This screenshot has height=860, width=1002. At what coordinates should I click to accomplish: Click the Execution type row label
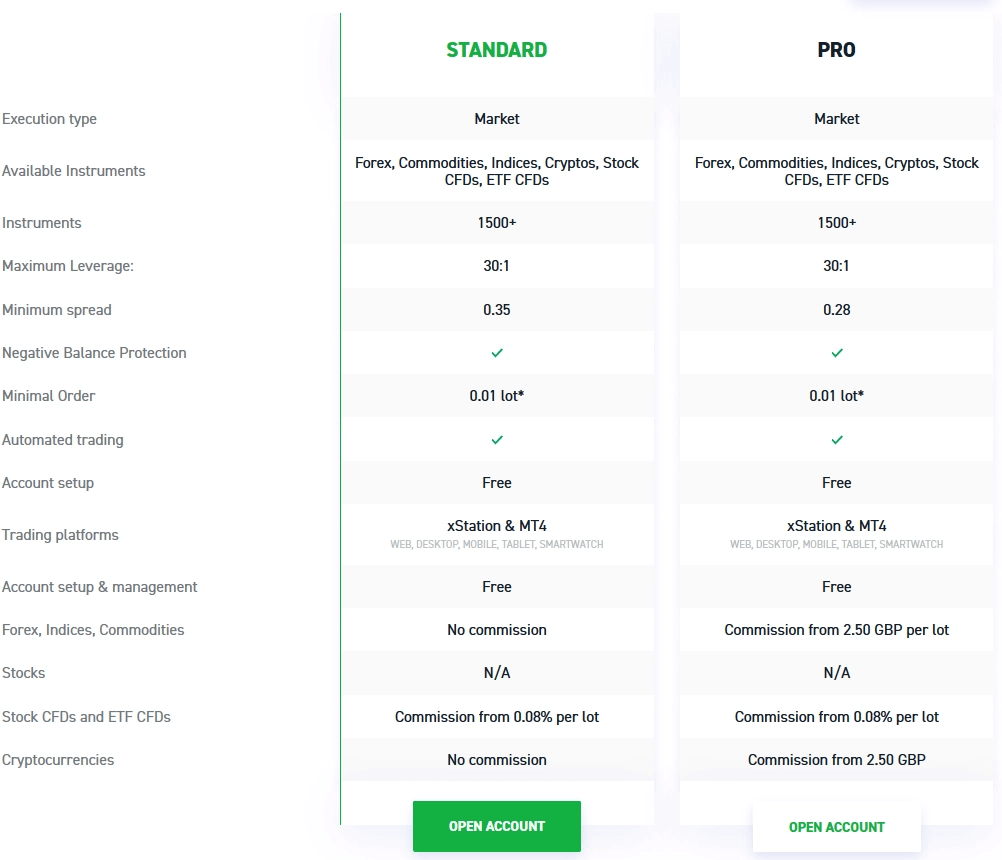point(49,119)
